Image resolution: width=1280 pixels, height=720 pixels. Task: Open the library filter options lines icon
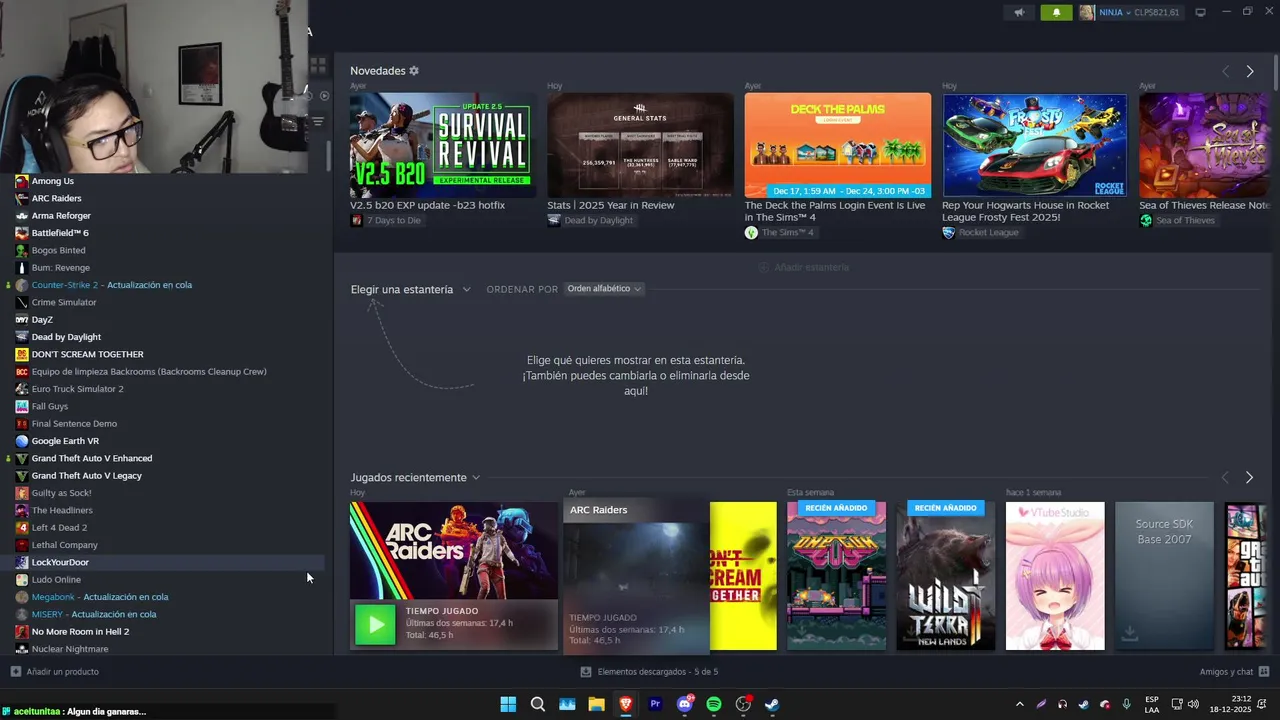[318, 121]
